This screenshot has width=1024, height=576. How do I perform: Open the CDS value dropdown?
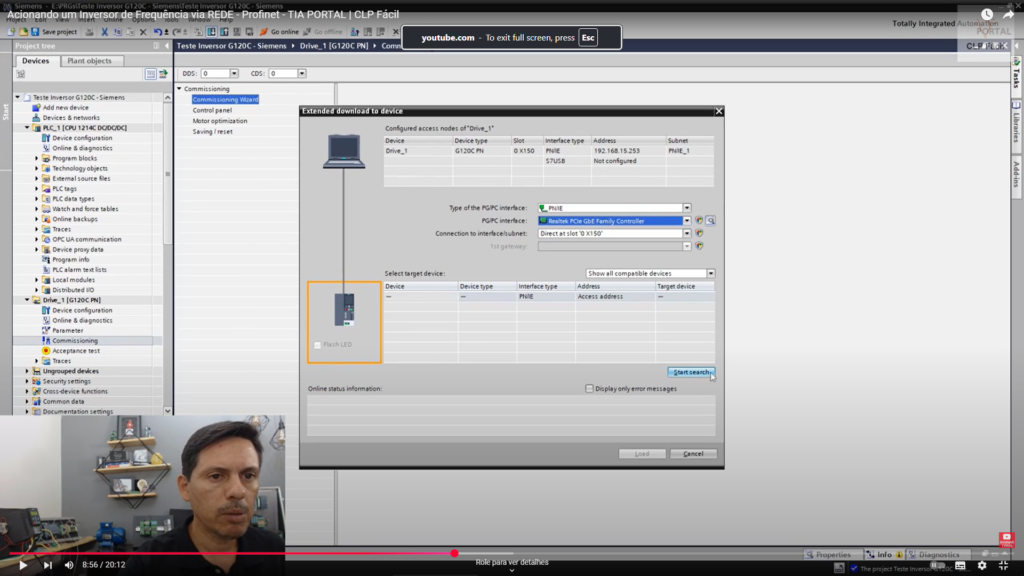coord(302,74)
